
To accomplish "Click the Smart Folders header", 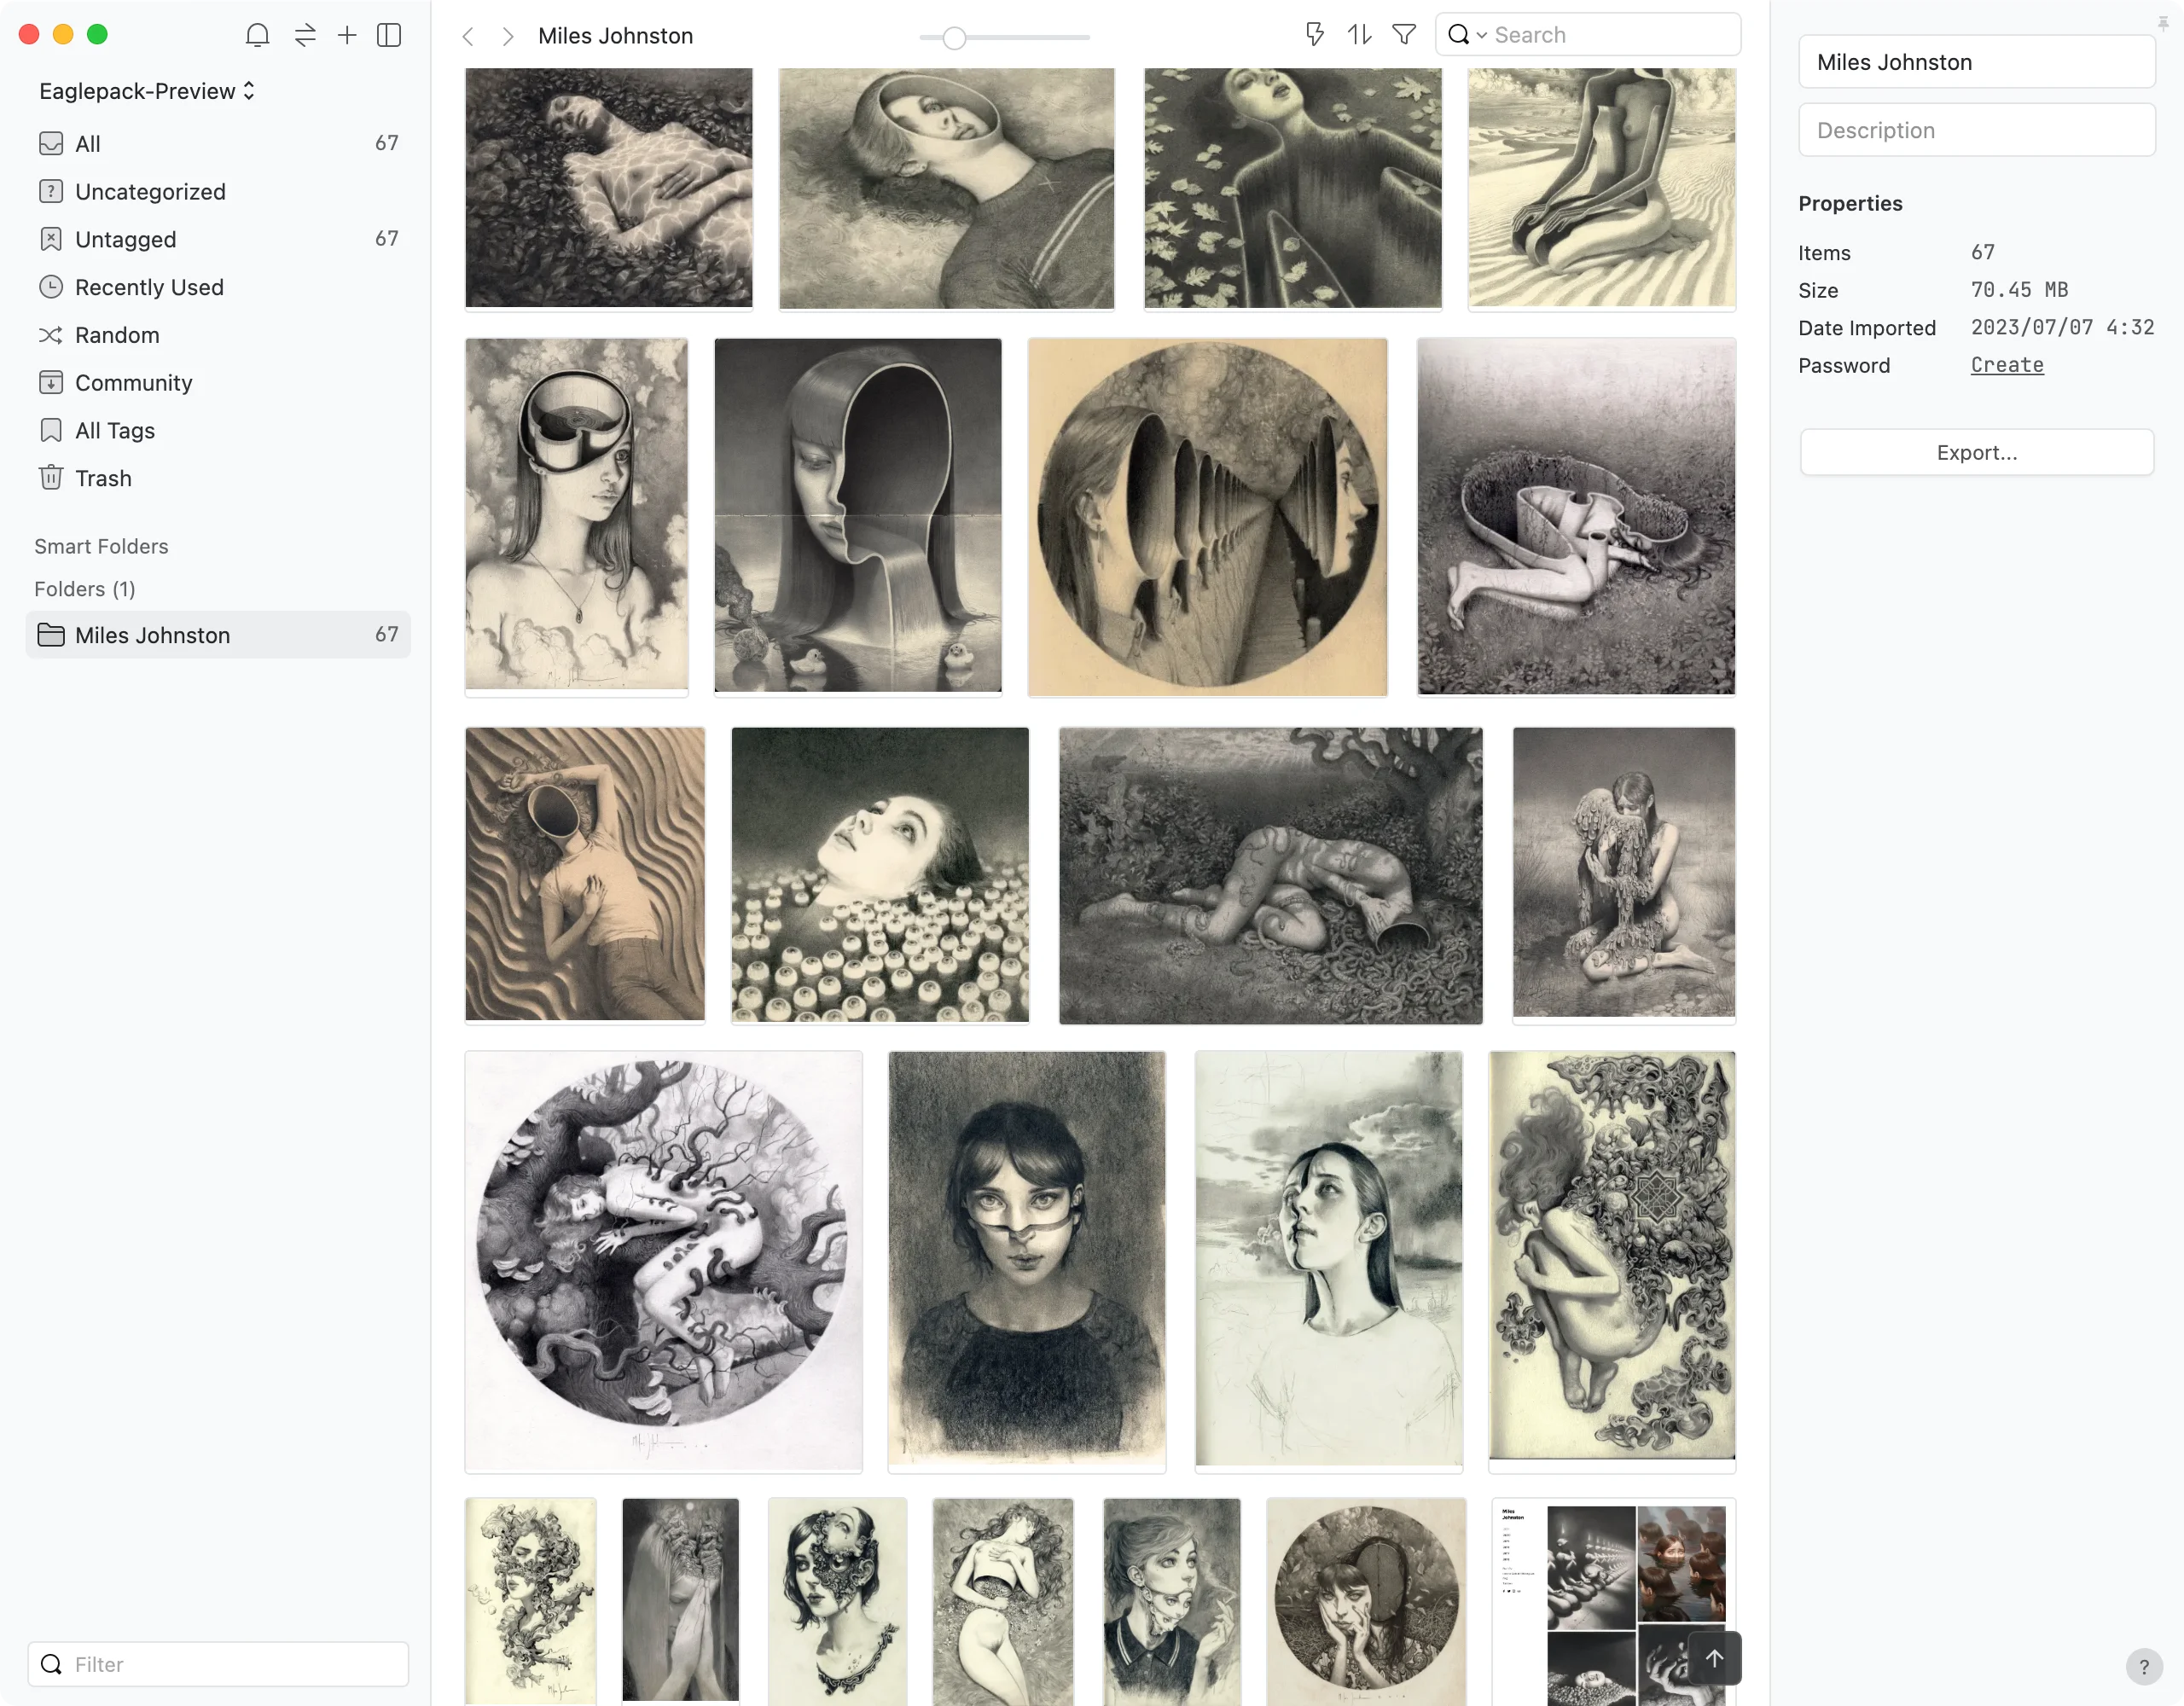I will pos(101,546).
